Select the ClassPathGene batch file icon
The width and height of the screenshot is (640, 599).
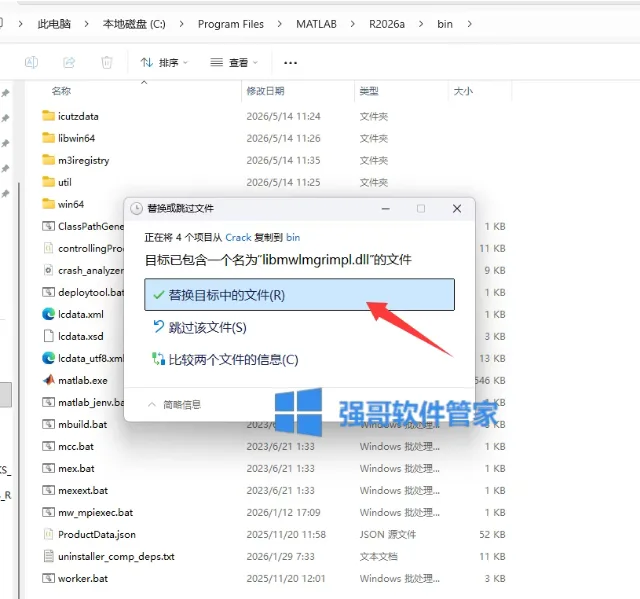click(48, 226)
